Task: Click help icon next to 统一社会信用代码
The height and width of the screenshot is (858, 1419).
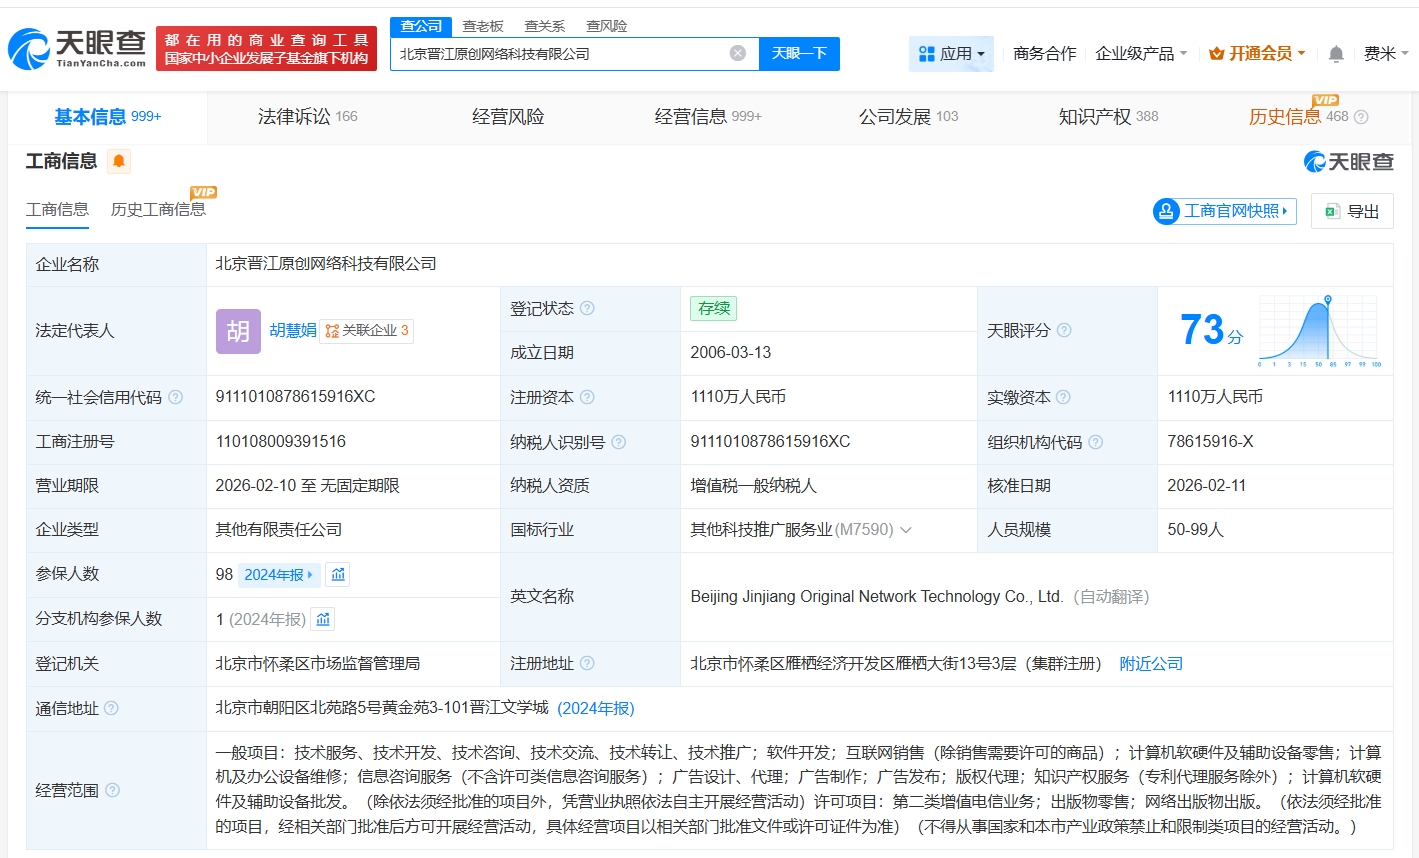Action: pyautogui.click(x=176, y=397)
